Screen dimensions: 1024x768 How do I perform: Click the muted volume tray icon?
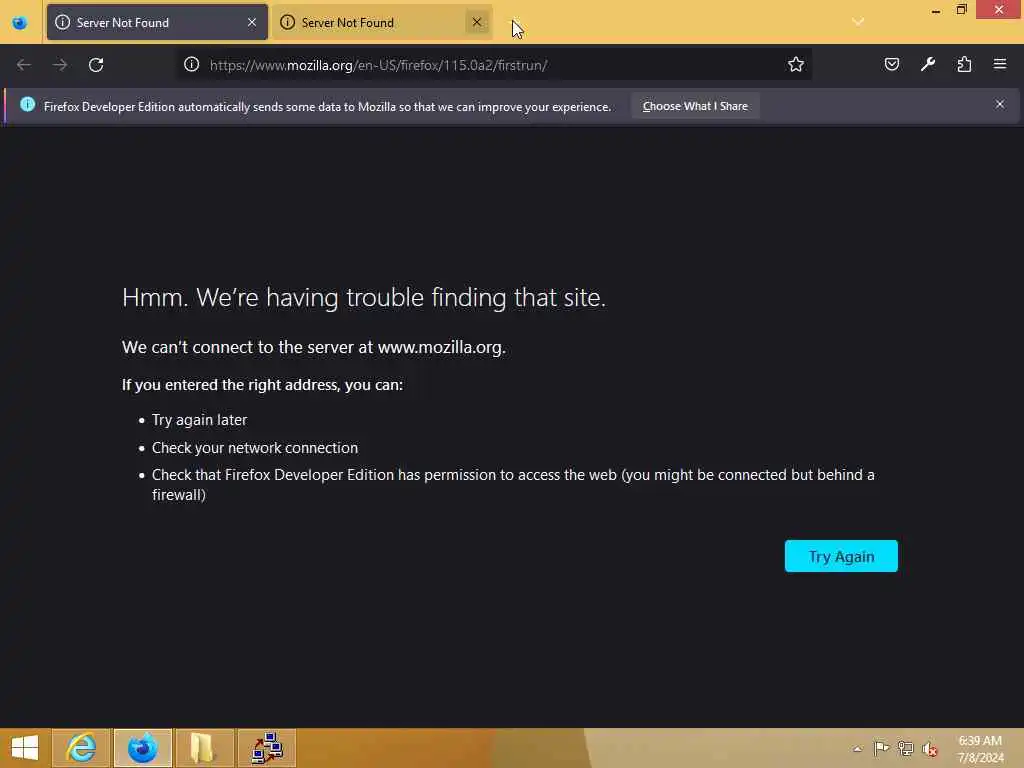(x=929, y=749)
